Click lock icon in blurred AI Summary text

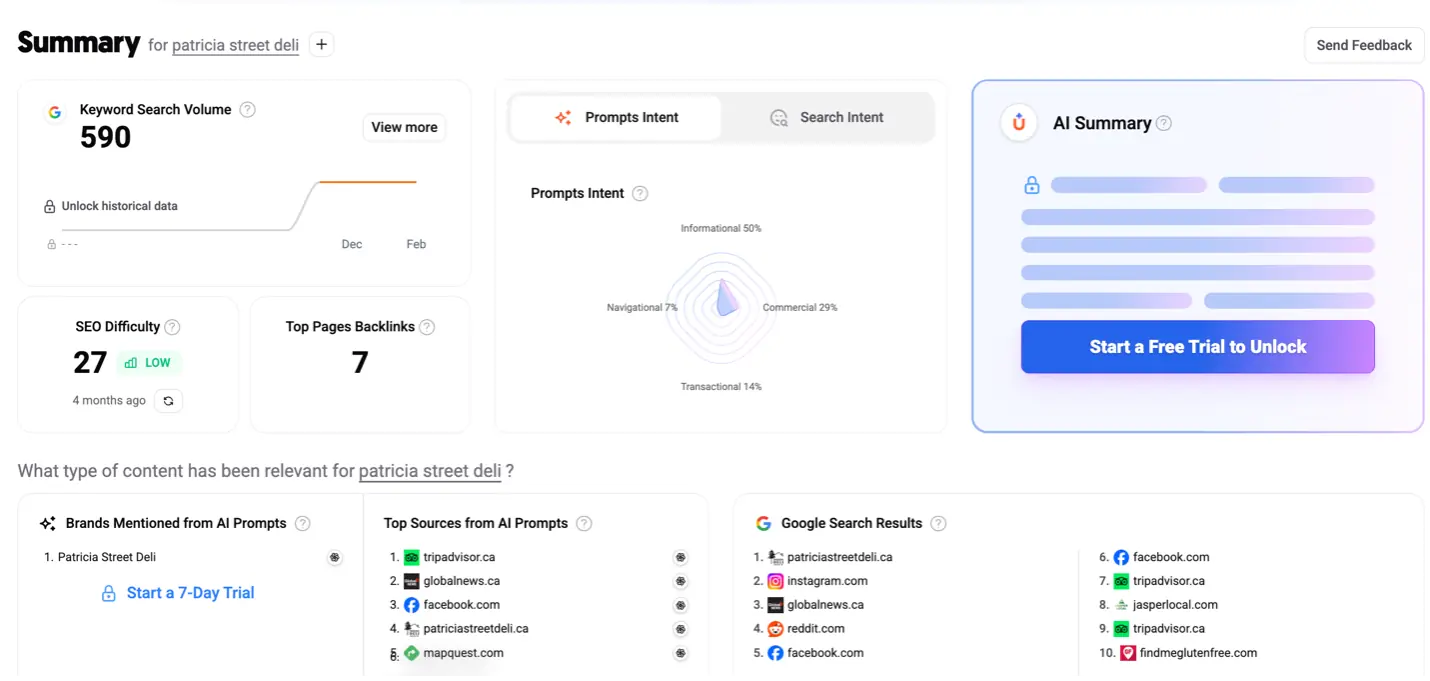click(x=1032, y=185)
